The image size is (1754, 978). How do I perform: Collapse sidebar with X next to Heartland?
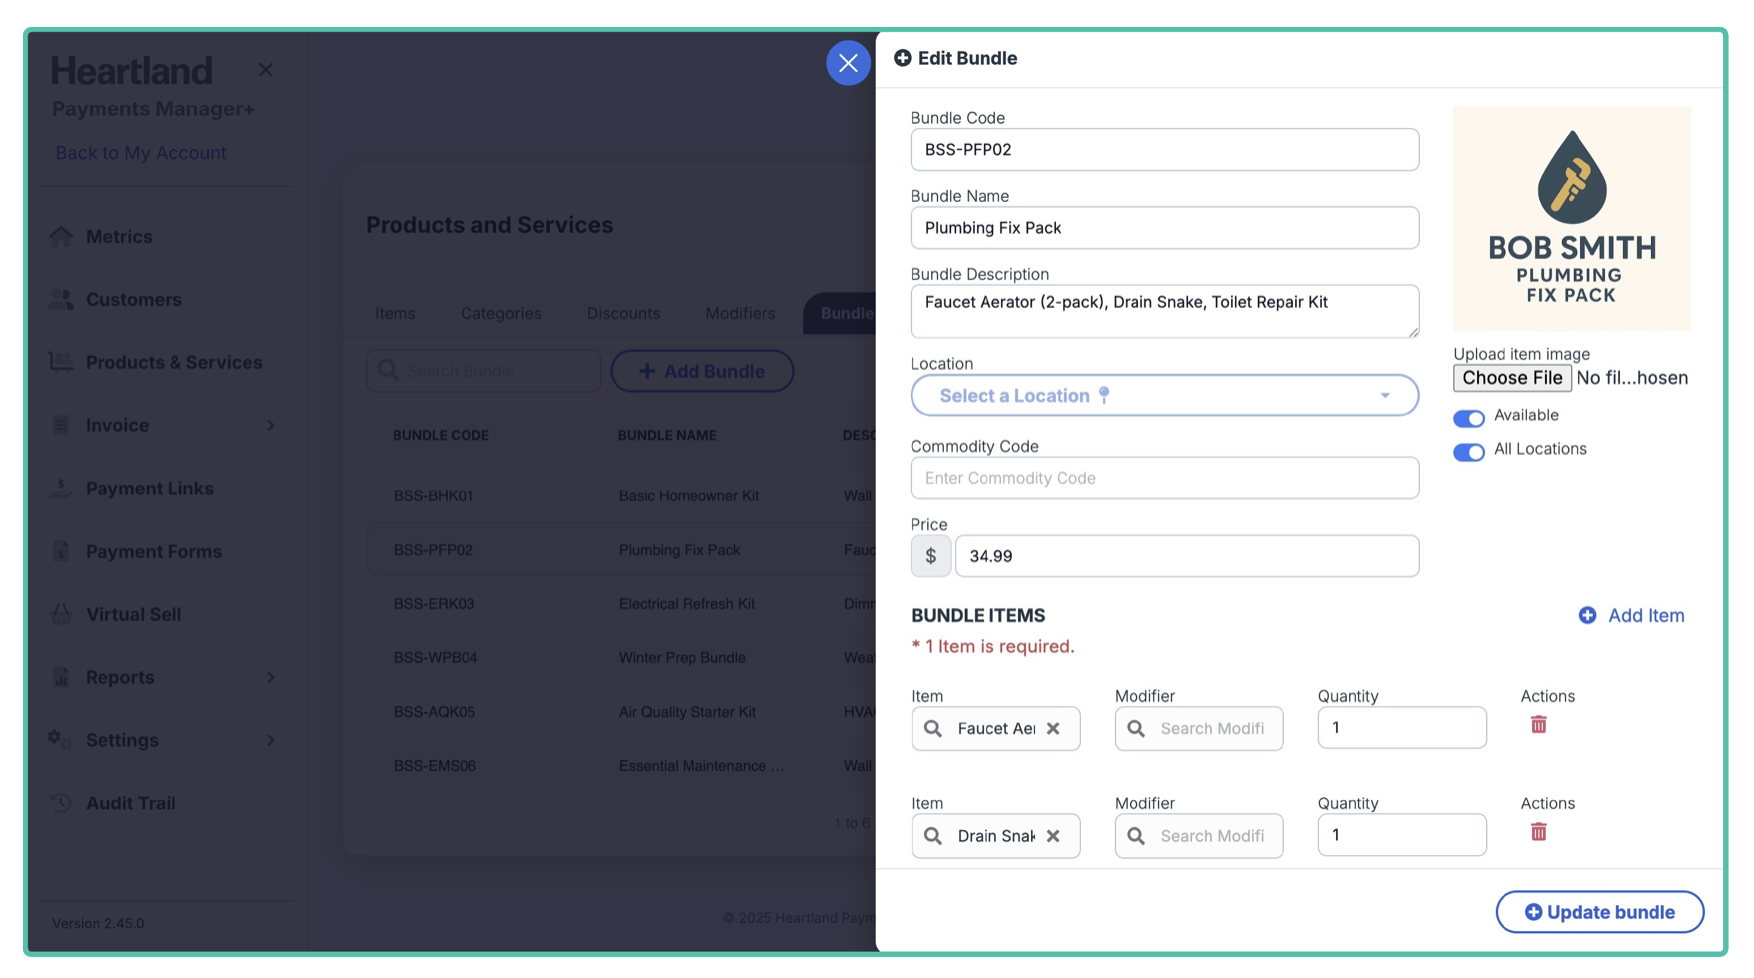click(x=265, y=70)
